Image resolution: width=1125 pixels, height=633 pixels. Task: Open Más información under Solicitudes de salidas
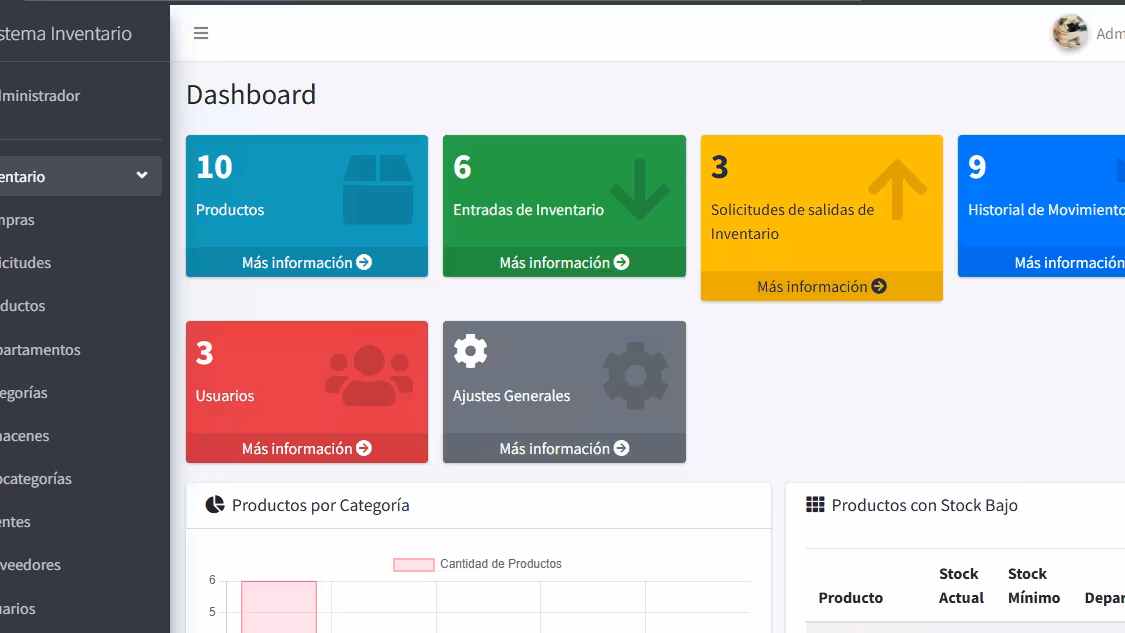coord(822,286)
